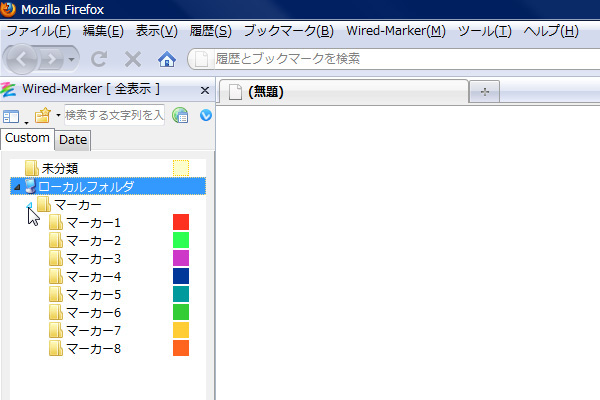Open the 編集(E) menu
Screen dimensions: 600x400
coord(103,31)
